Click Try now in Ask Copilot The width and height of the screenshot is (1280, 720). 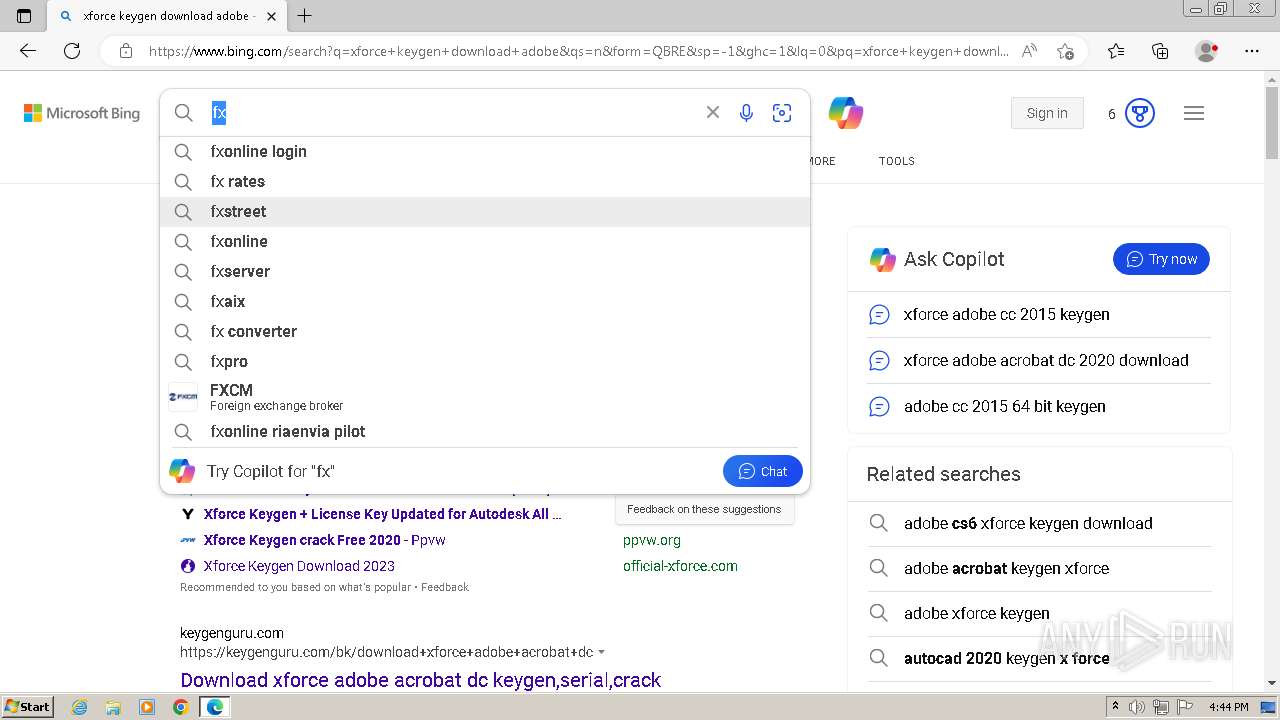[x=1161, y=259]
